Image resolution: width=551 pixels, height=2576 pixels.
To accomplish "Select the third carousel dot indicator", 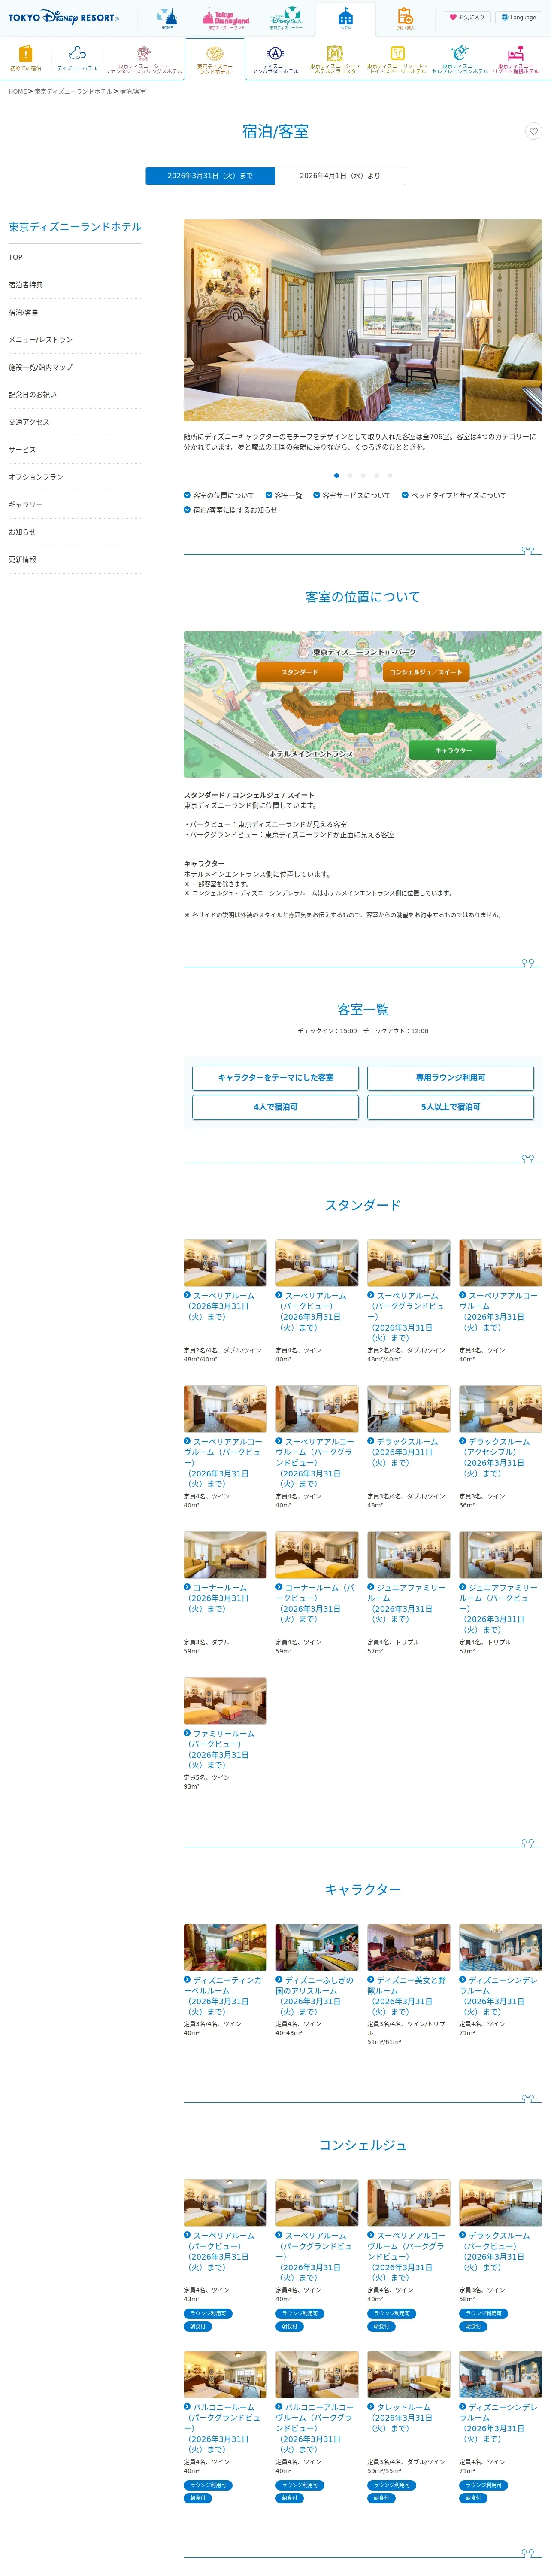I will tap(363, 476).
